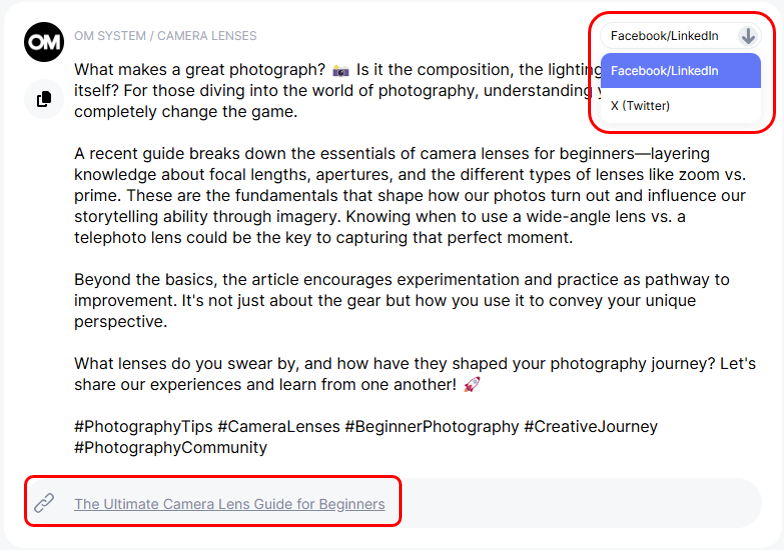Click the #BeginnerPhotography hashtag

(432, 426)
